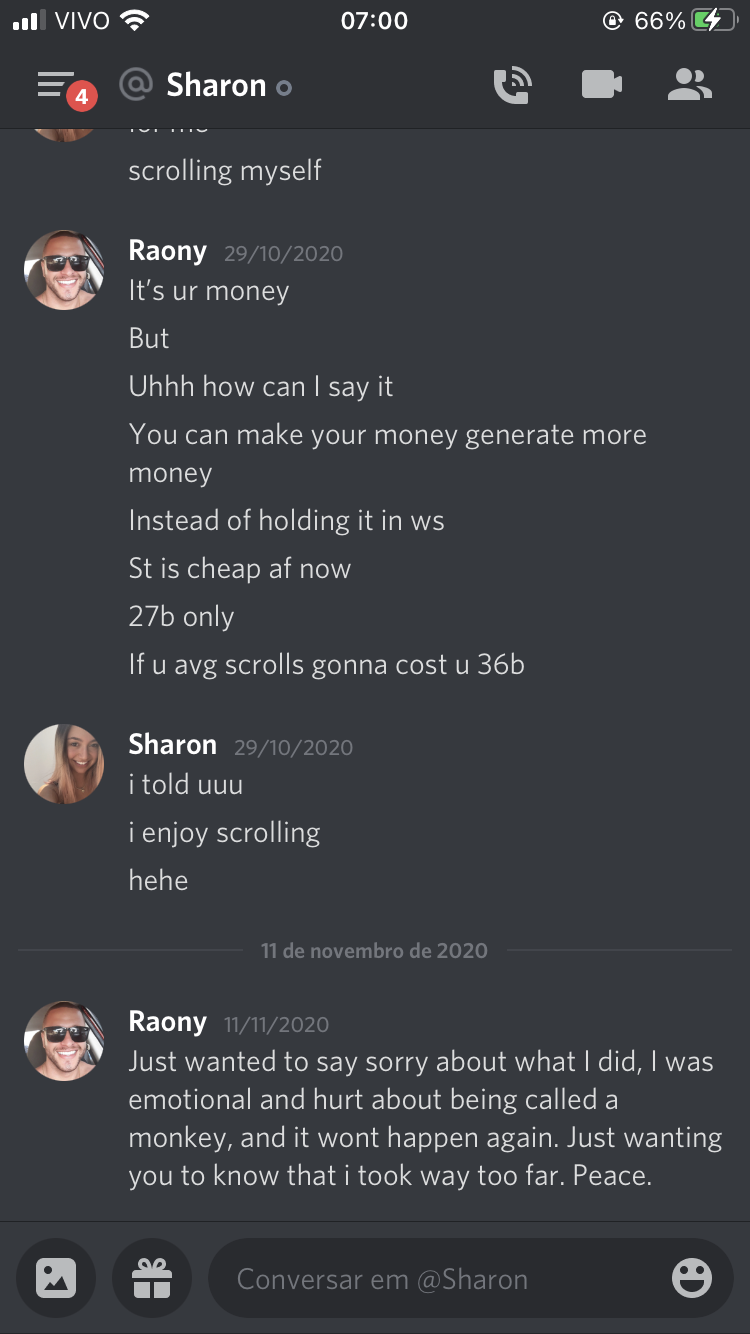Start a video call with Sharon
This screenshot has width=750, height=1334.
(x=602, y=85)
